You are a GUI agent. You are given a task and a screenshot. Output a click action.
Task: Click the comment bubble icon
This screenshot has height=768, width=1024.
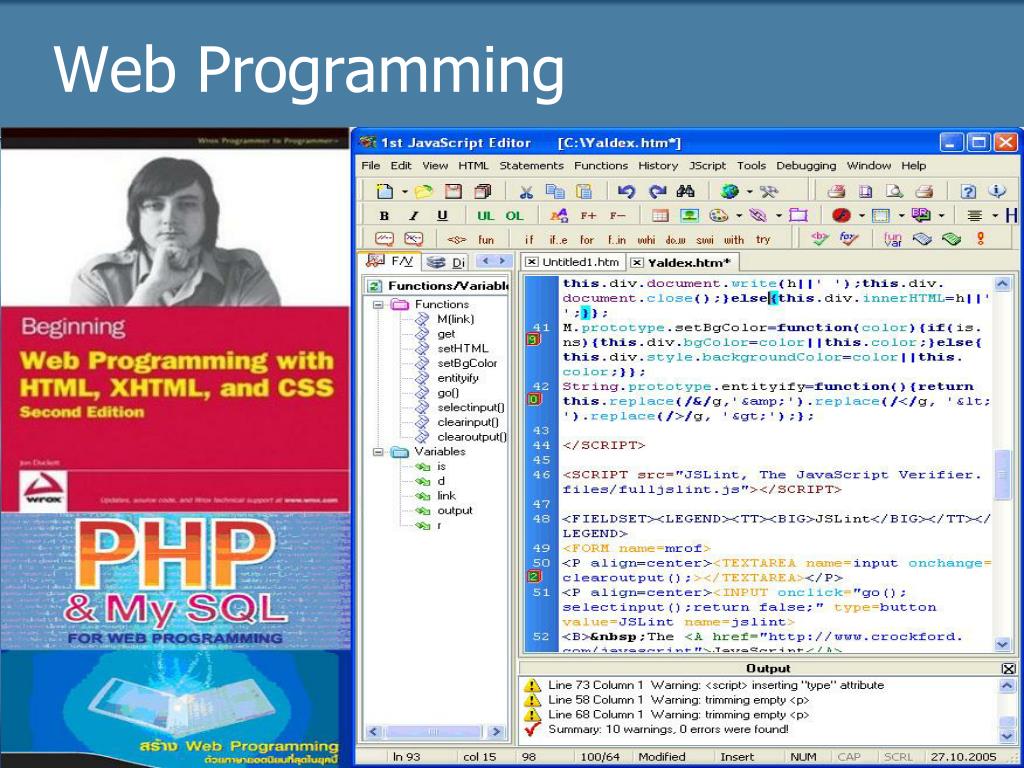(x=385, y=240)
